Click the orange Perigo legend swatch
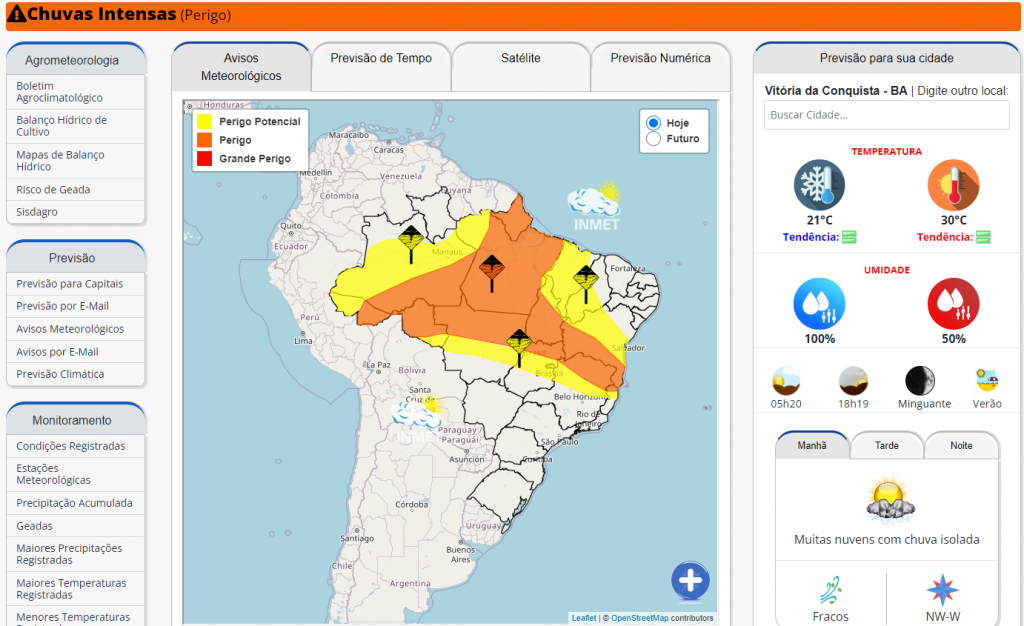This screenshot has height=626, width=1024. 204,140
